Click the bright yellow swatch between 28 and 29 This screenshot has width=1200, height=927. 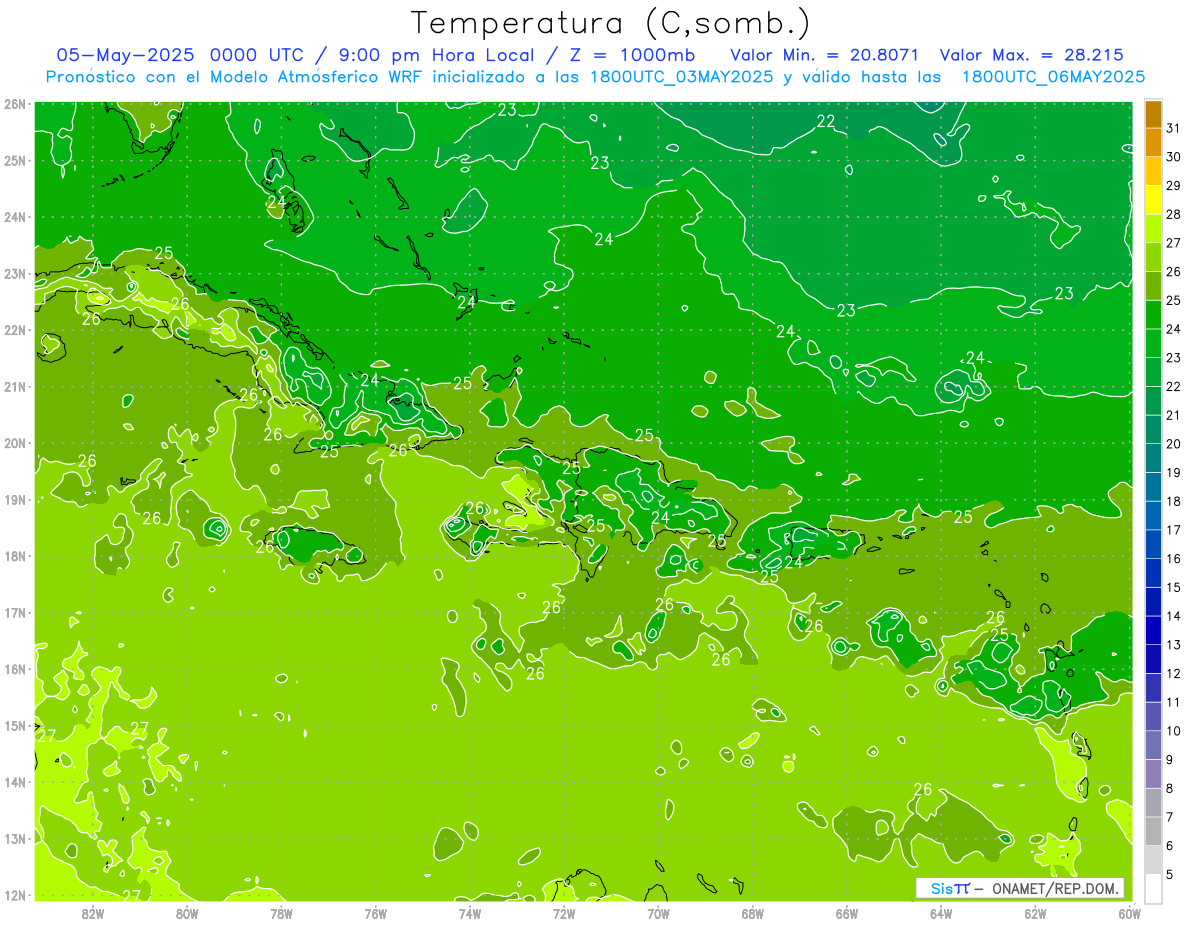click(1153, 200)
